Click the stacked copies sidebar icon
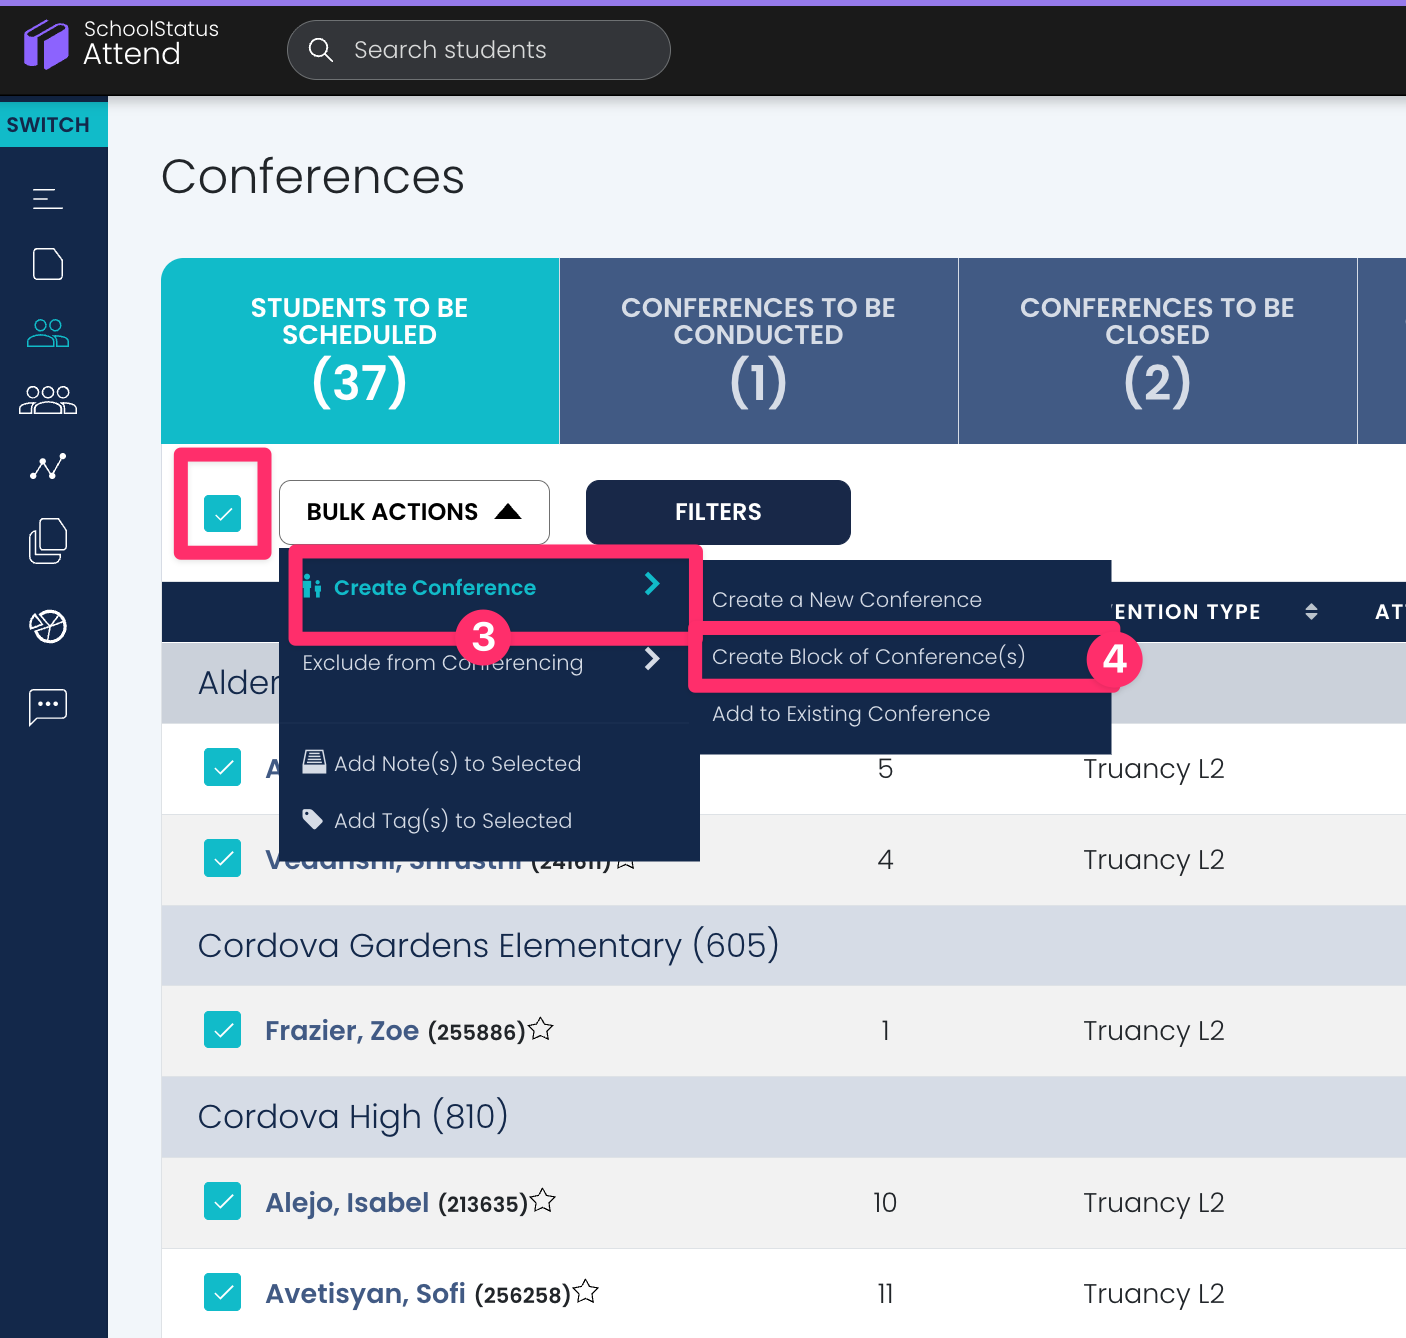This screenshot has height=1338, width=1406. click(x=47, y=541)
